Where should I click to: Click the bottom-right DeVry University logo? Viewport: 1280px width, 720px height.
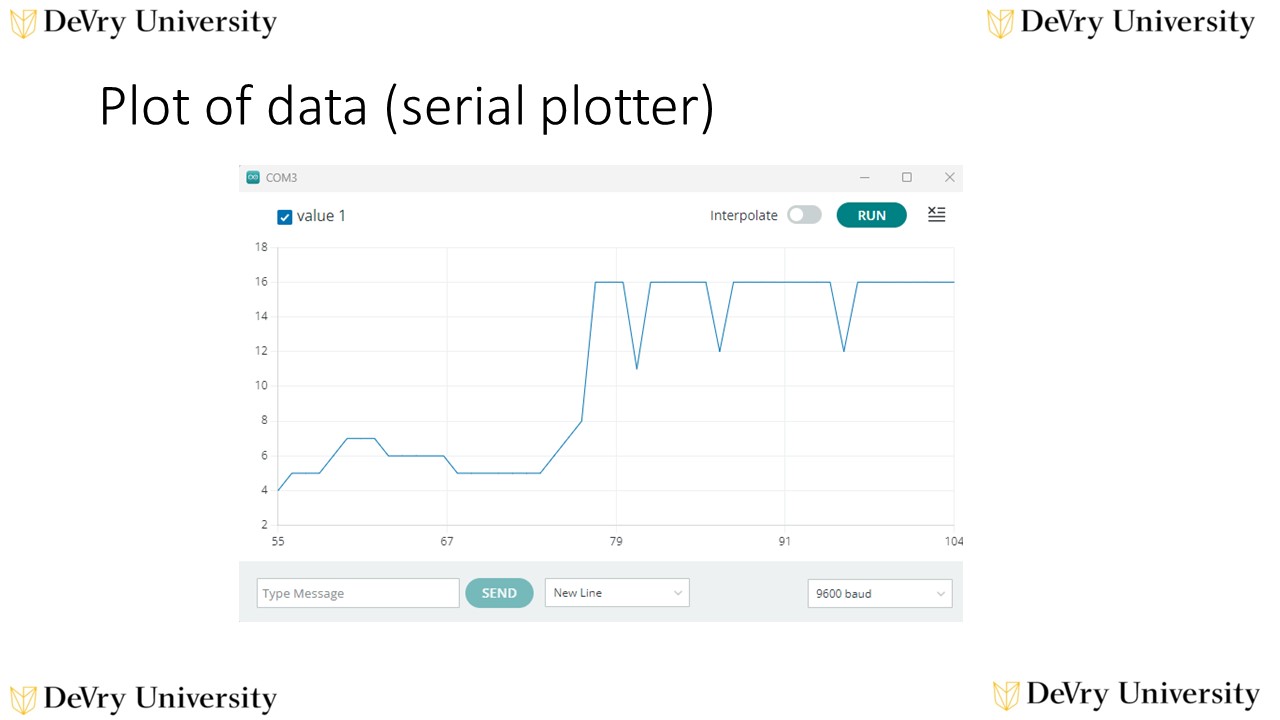coord(1126,694)
